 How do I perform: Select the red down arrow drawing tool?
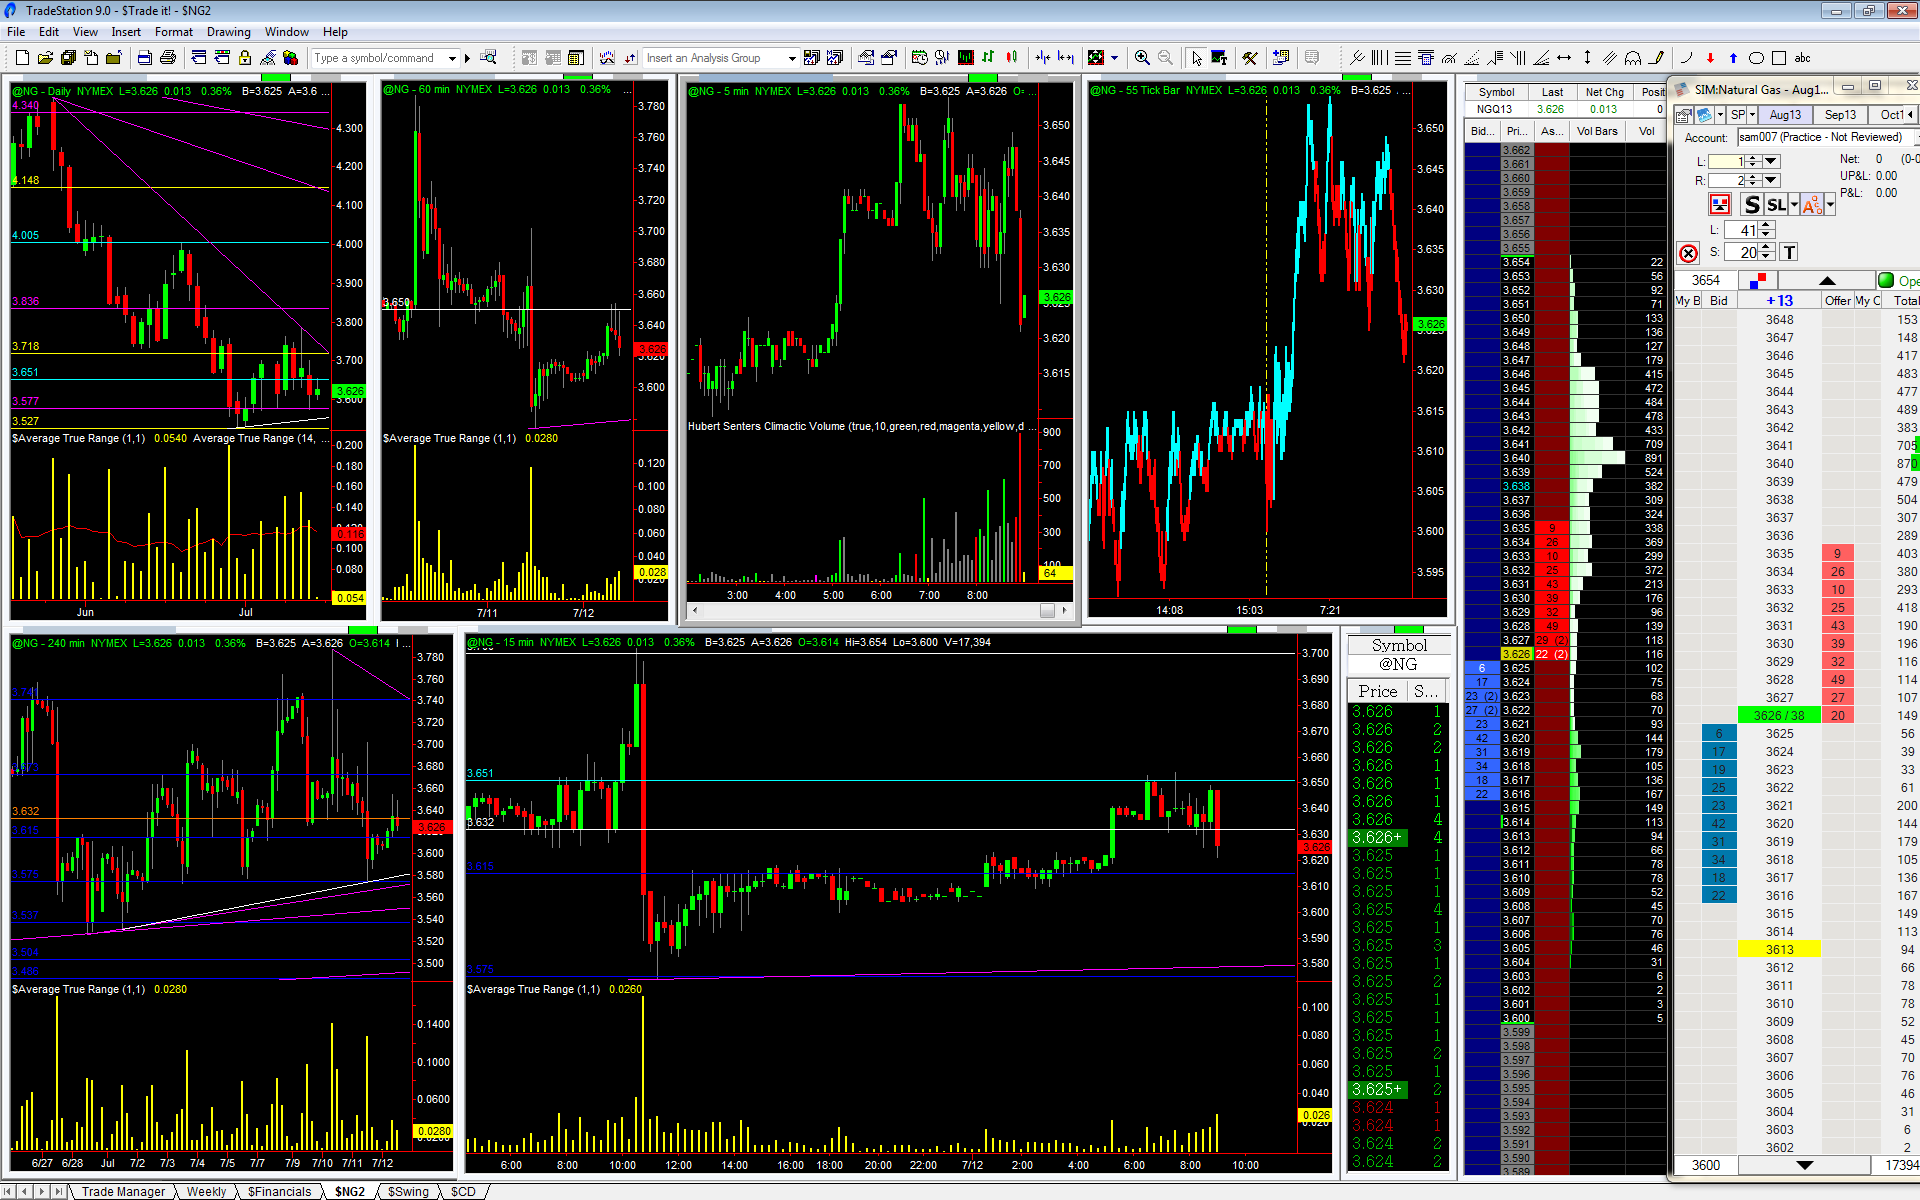click(x=1710, y=58)
